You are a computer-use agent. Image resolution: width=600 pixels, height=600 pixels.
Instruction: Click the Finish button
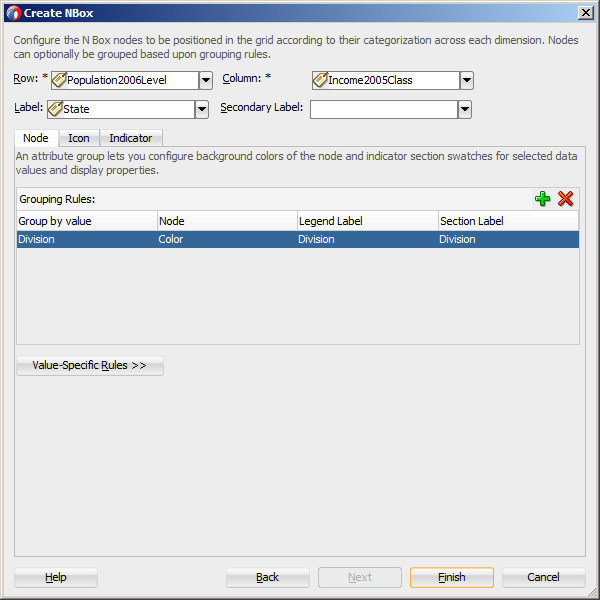click(452, 577)
